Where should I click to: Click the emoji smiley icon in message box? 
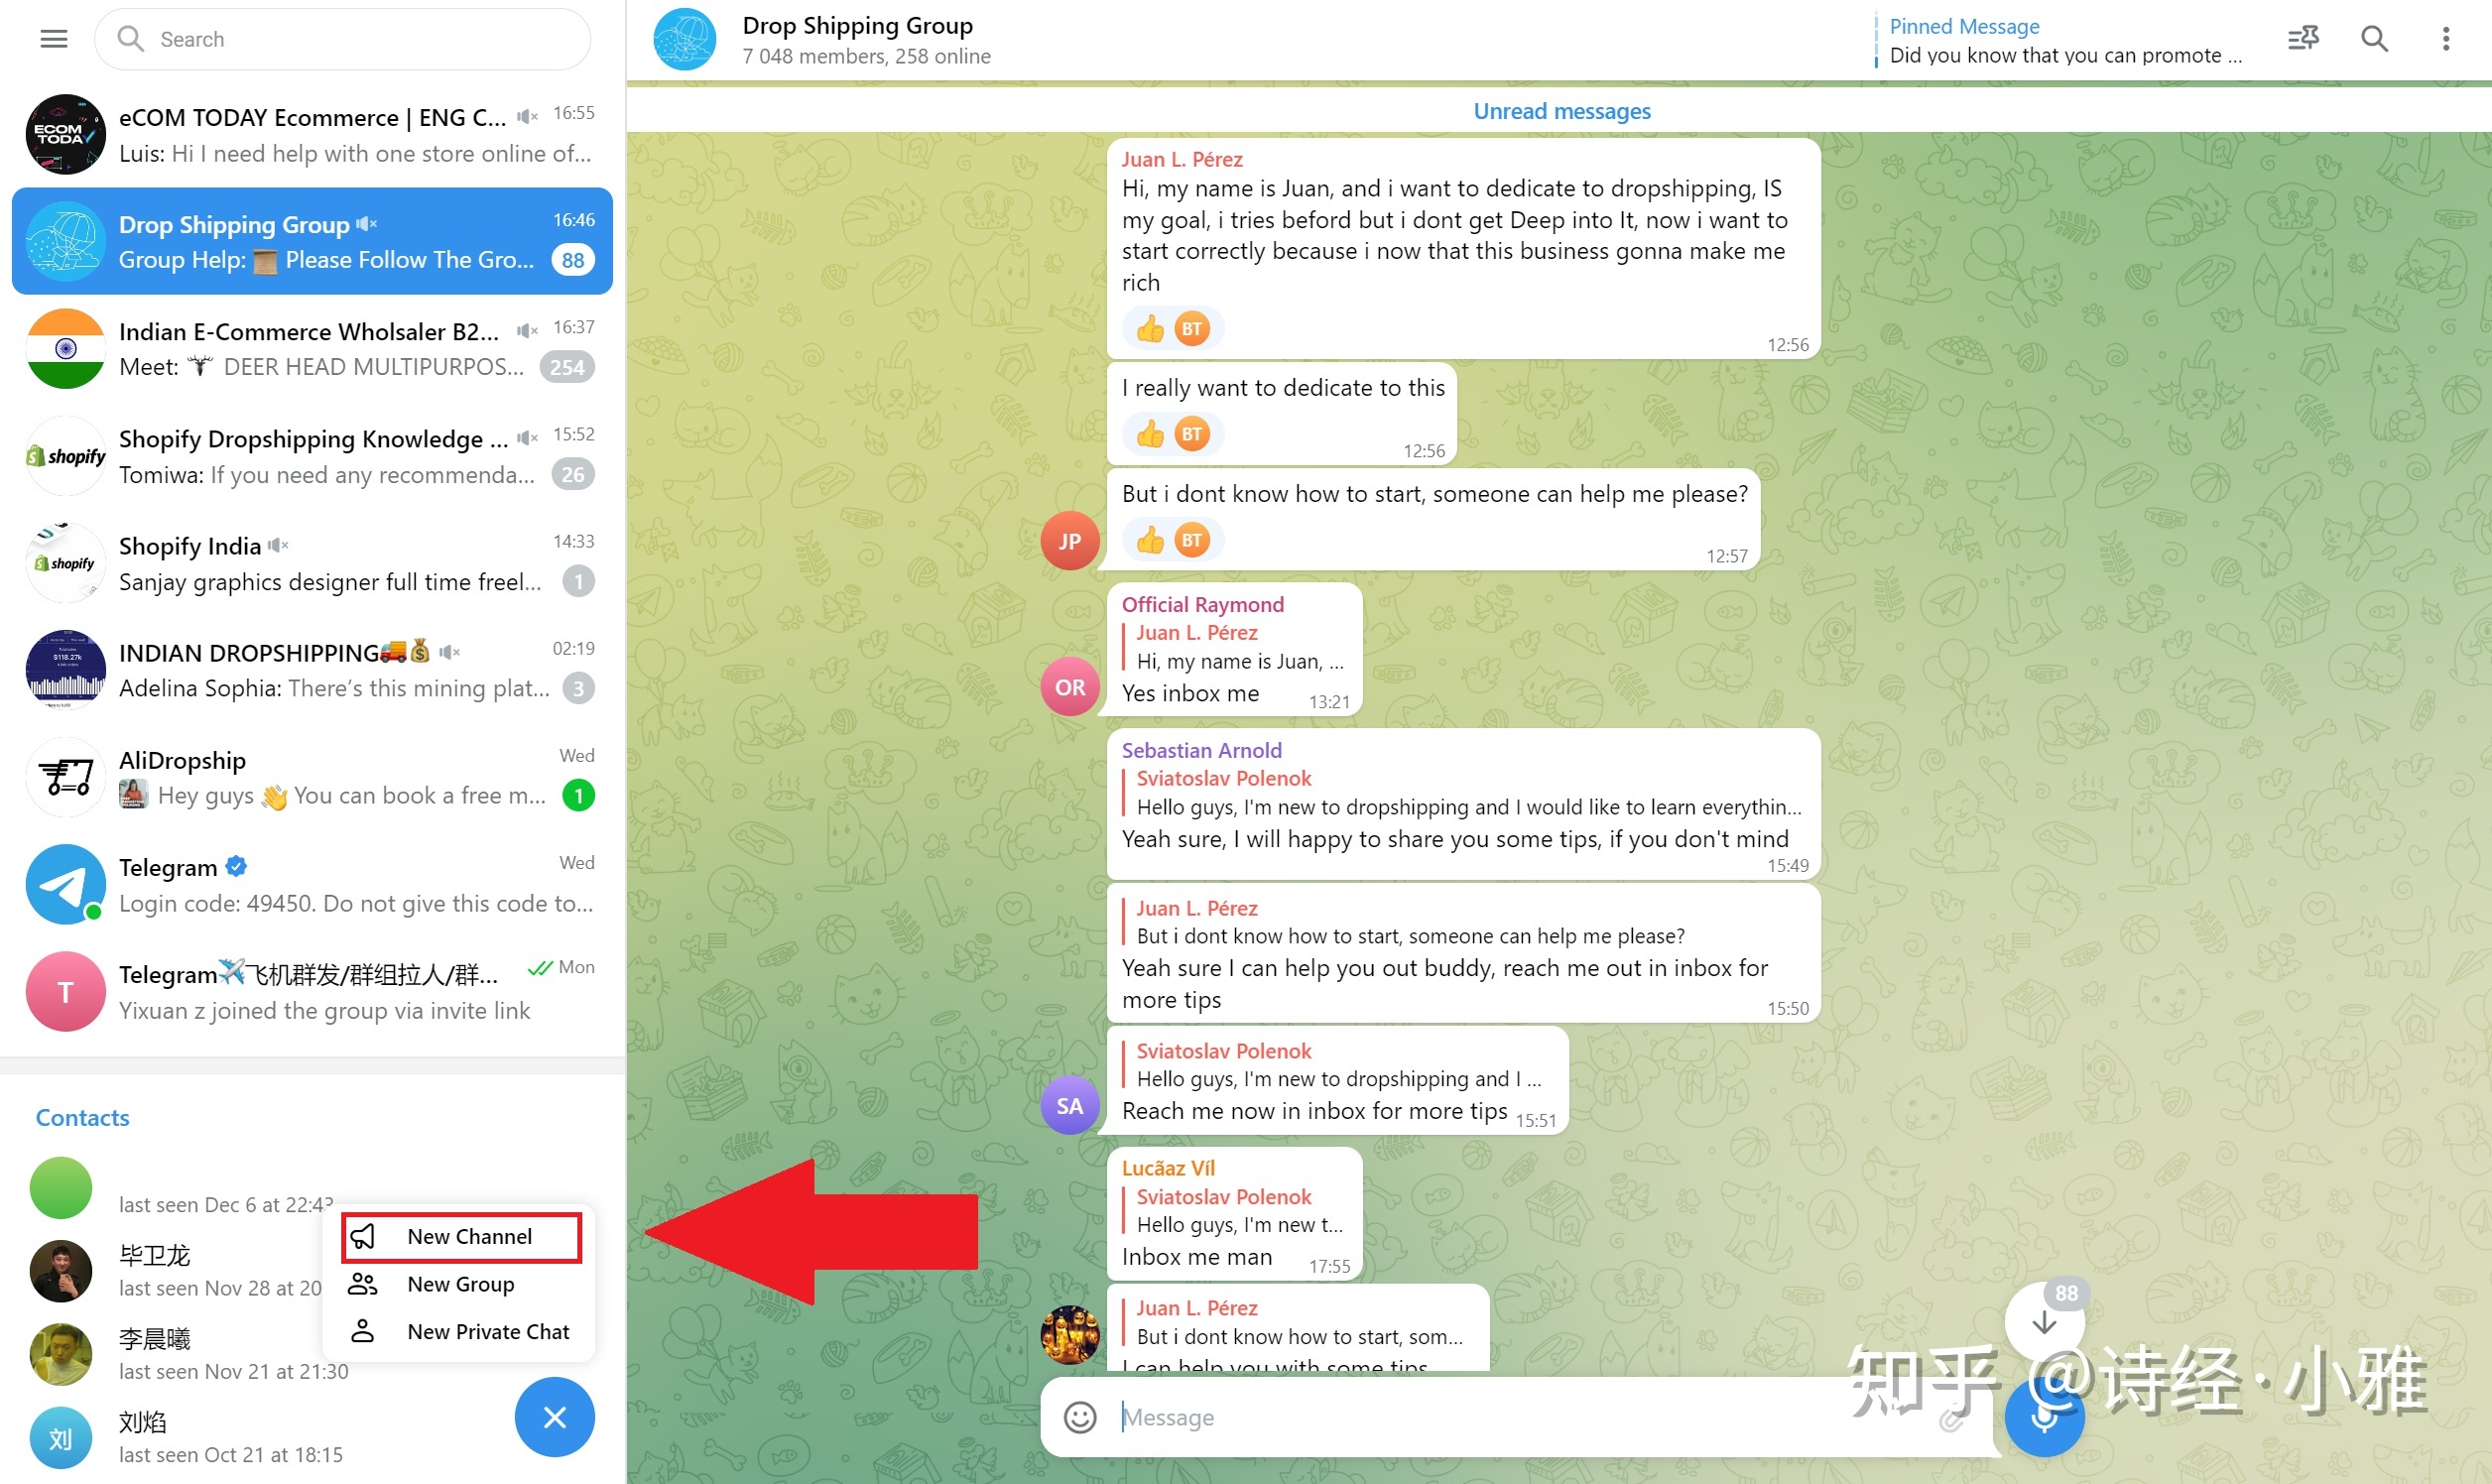coord(1079,1417)
